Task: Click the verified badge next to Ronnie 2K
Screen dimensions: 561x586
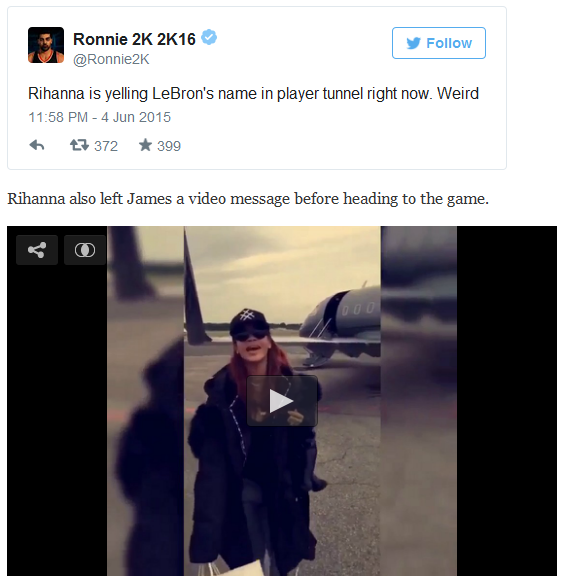Action: [209, 37]
